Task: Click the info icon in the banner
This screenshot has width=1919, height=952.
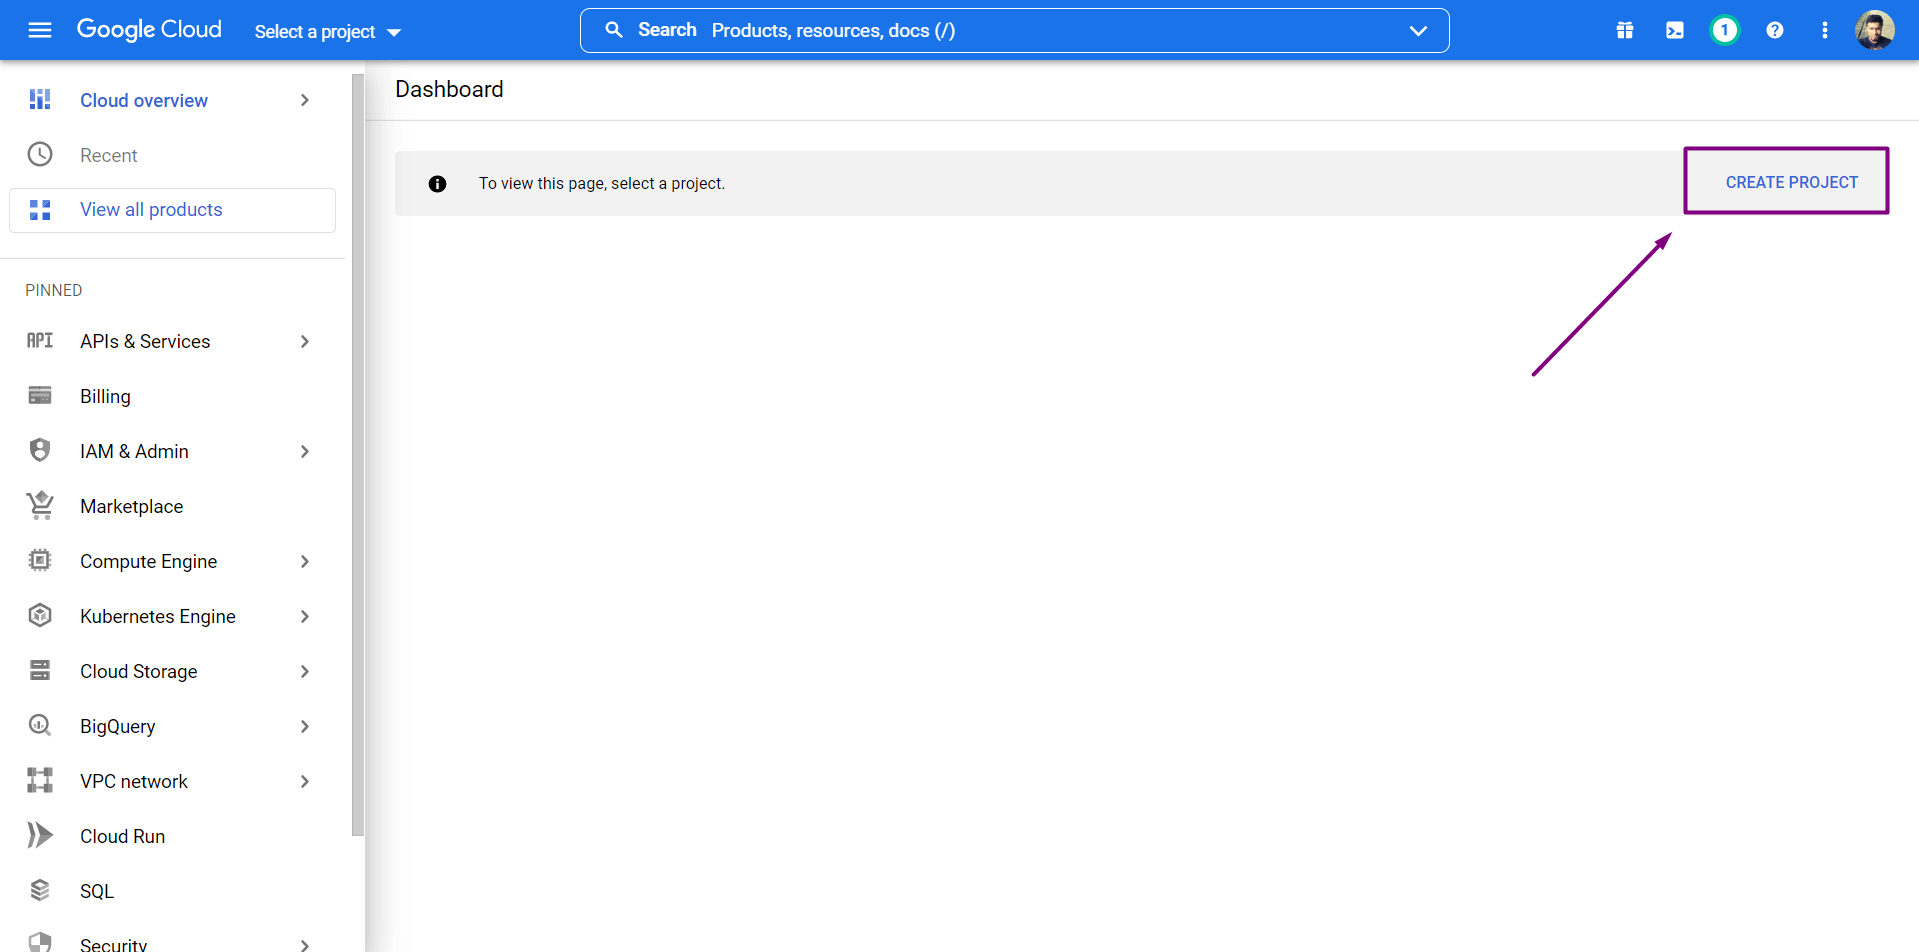Action: [437, 184]
